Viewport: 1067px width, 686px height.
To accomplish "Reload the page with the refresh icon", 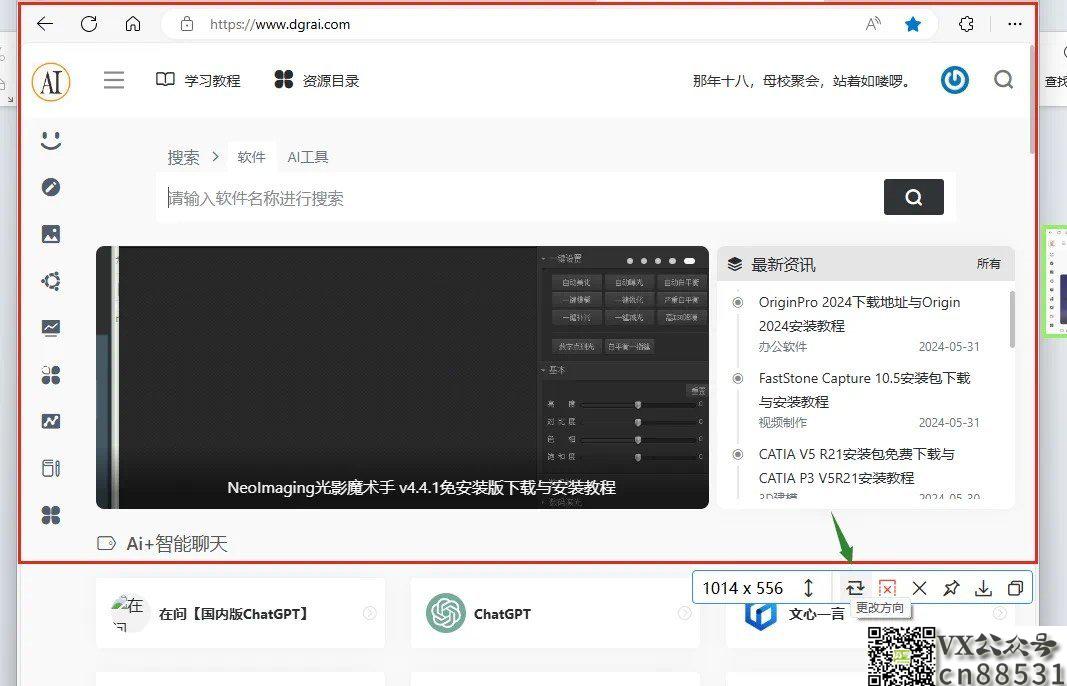I will click(x=89, y=24).
